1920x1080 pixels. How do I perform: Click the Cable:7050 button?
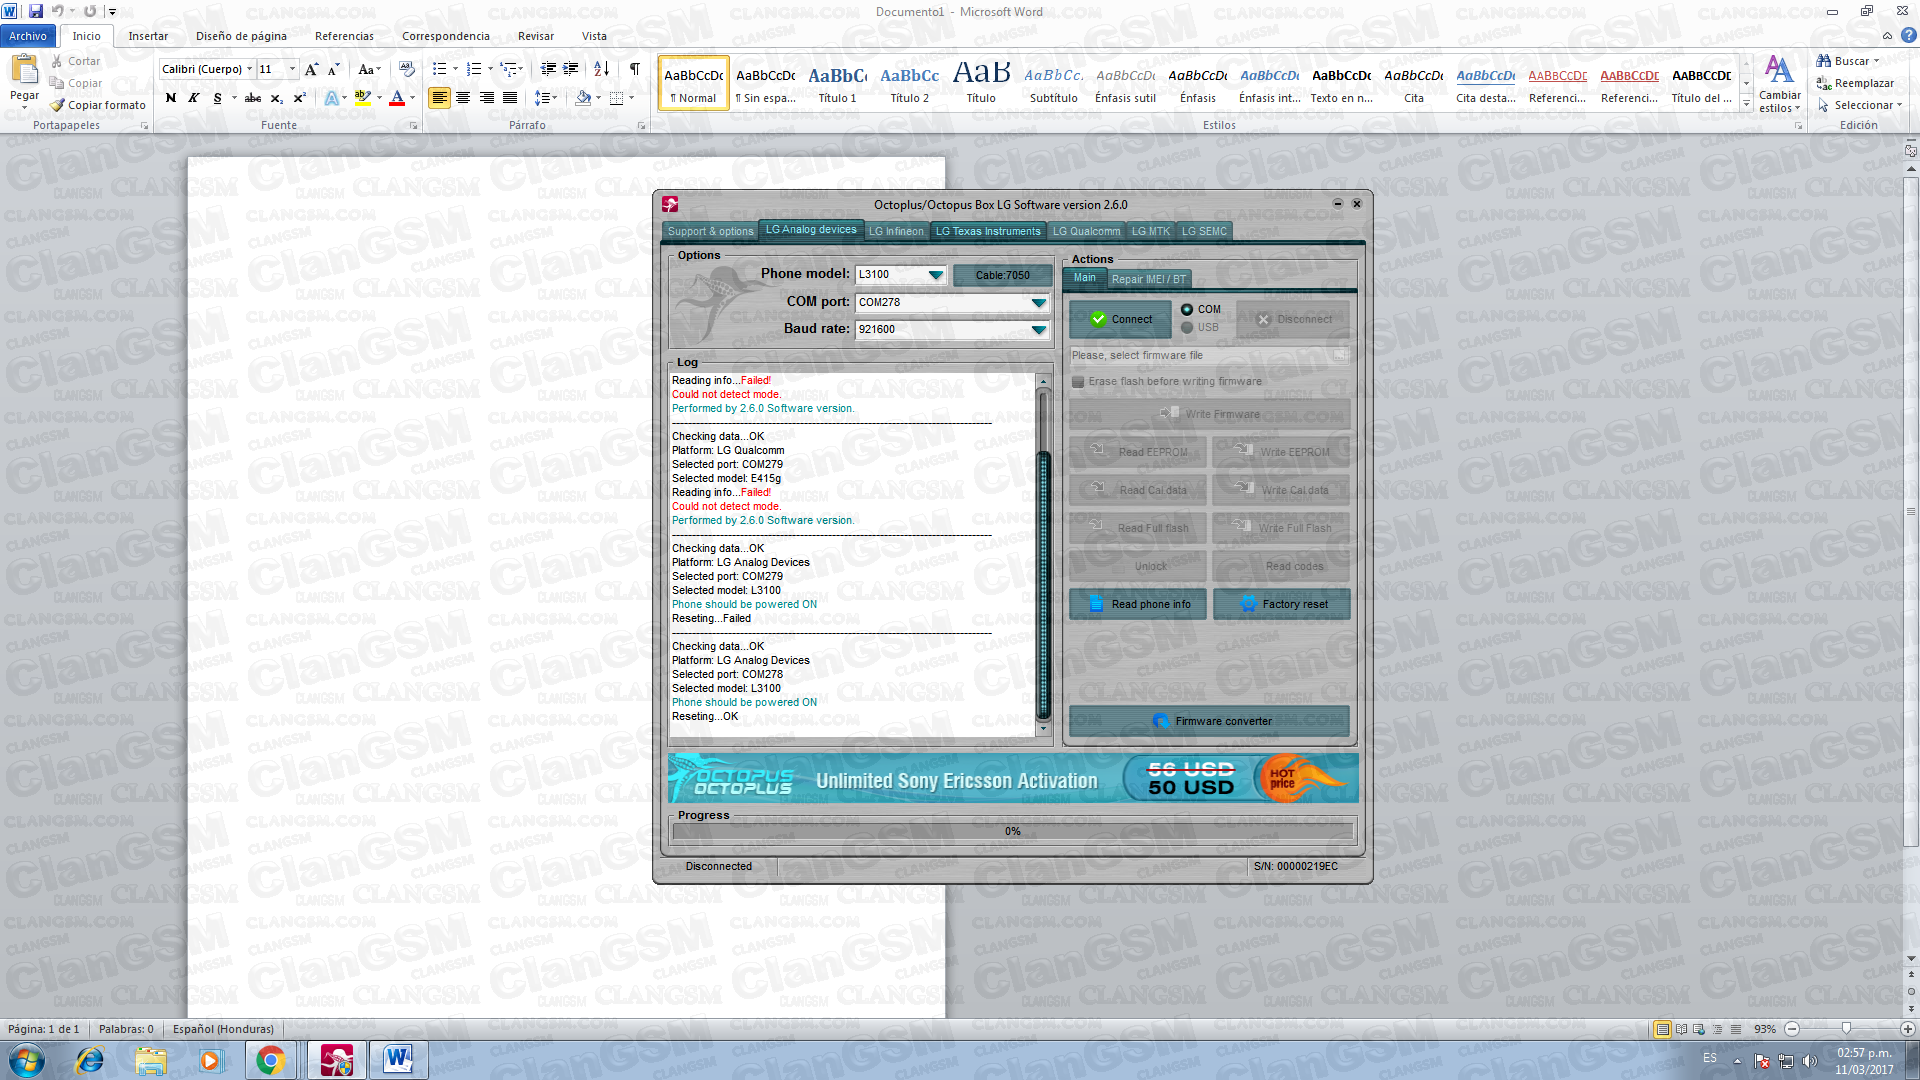coord(1002,275)
